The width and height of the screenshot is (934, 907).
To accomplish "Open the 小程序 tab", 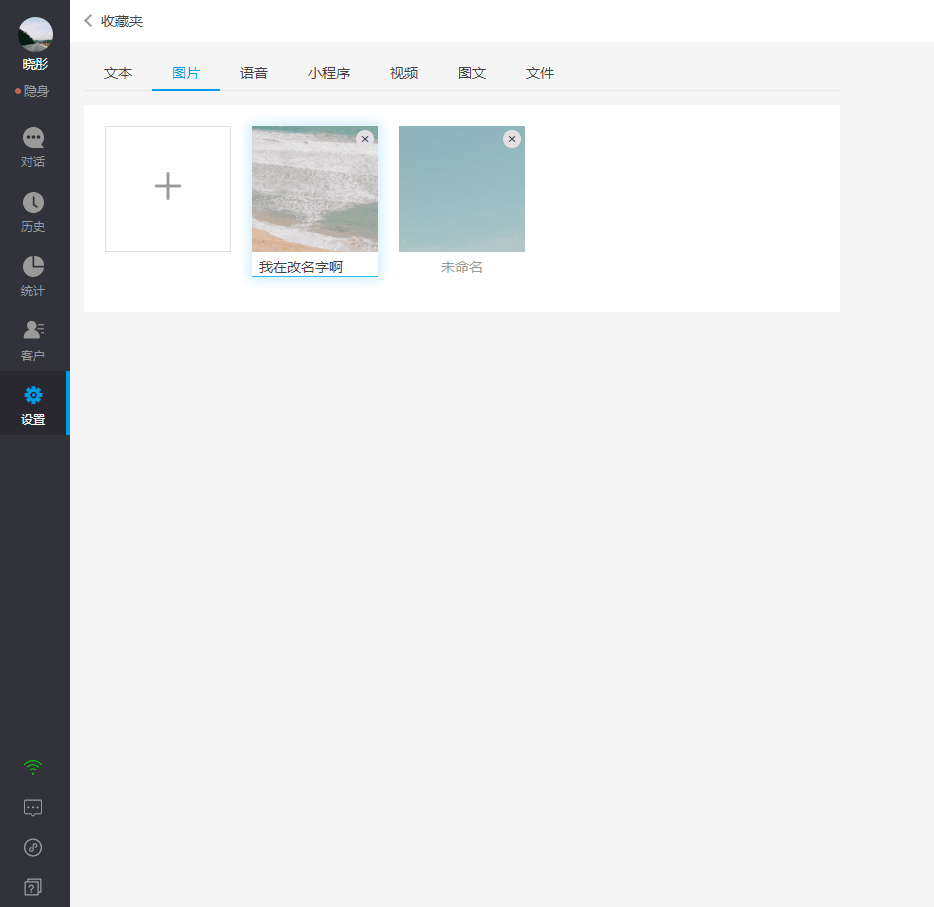I will tap(329, 73).
